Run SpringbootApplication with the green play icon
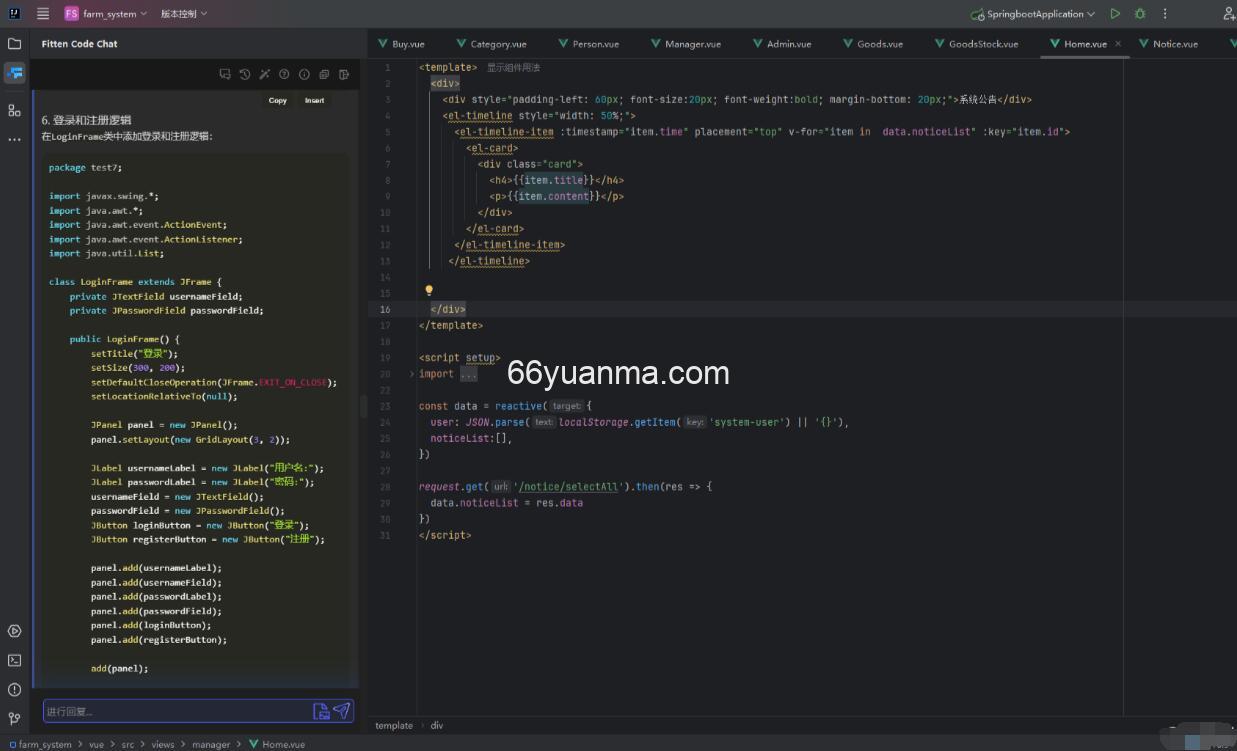The image size is (1237, 751). pyautogui.click(x=1115, y=14)
